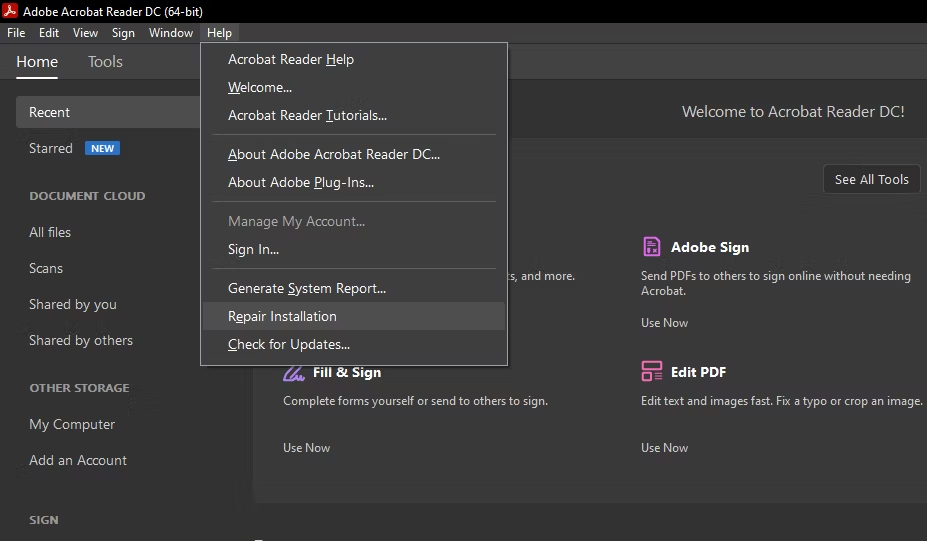Image resolution: width=927 pixels, height=541 pixels.
Task: Choose Check for Updates menu entry
Action: [289, 345]
